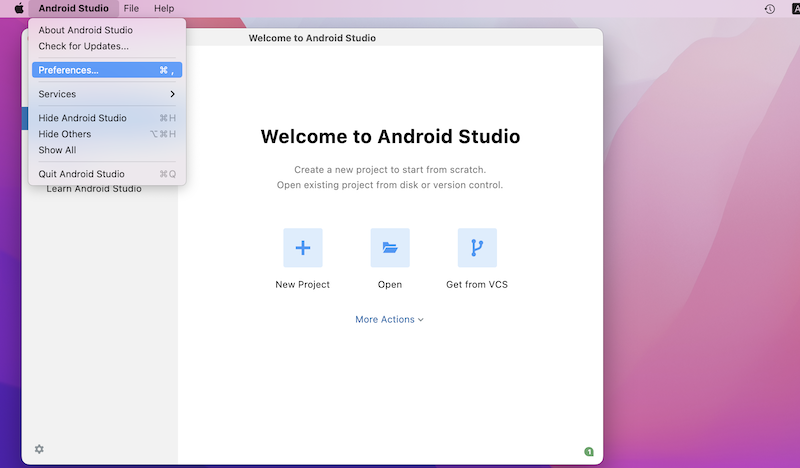
Task: Click Show All in the menu
Action: tap(57, 150)
